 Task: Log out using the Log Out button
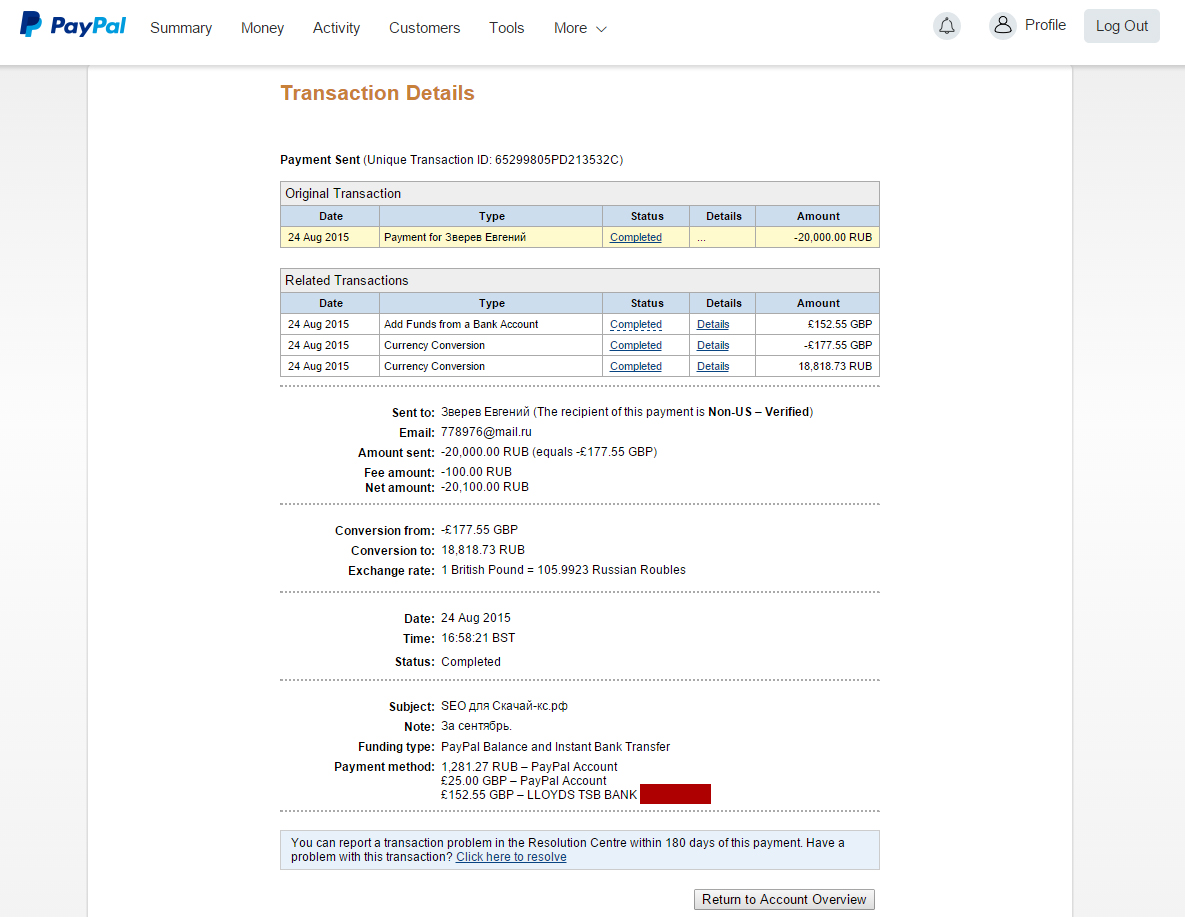pyautogui.click(x=1122, y=26)
